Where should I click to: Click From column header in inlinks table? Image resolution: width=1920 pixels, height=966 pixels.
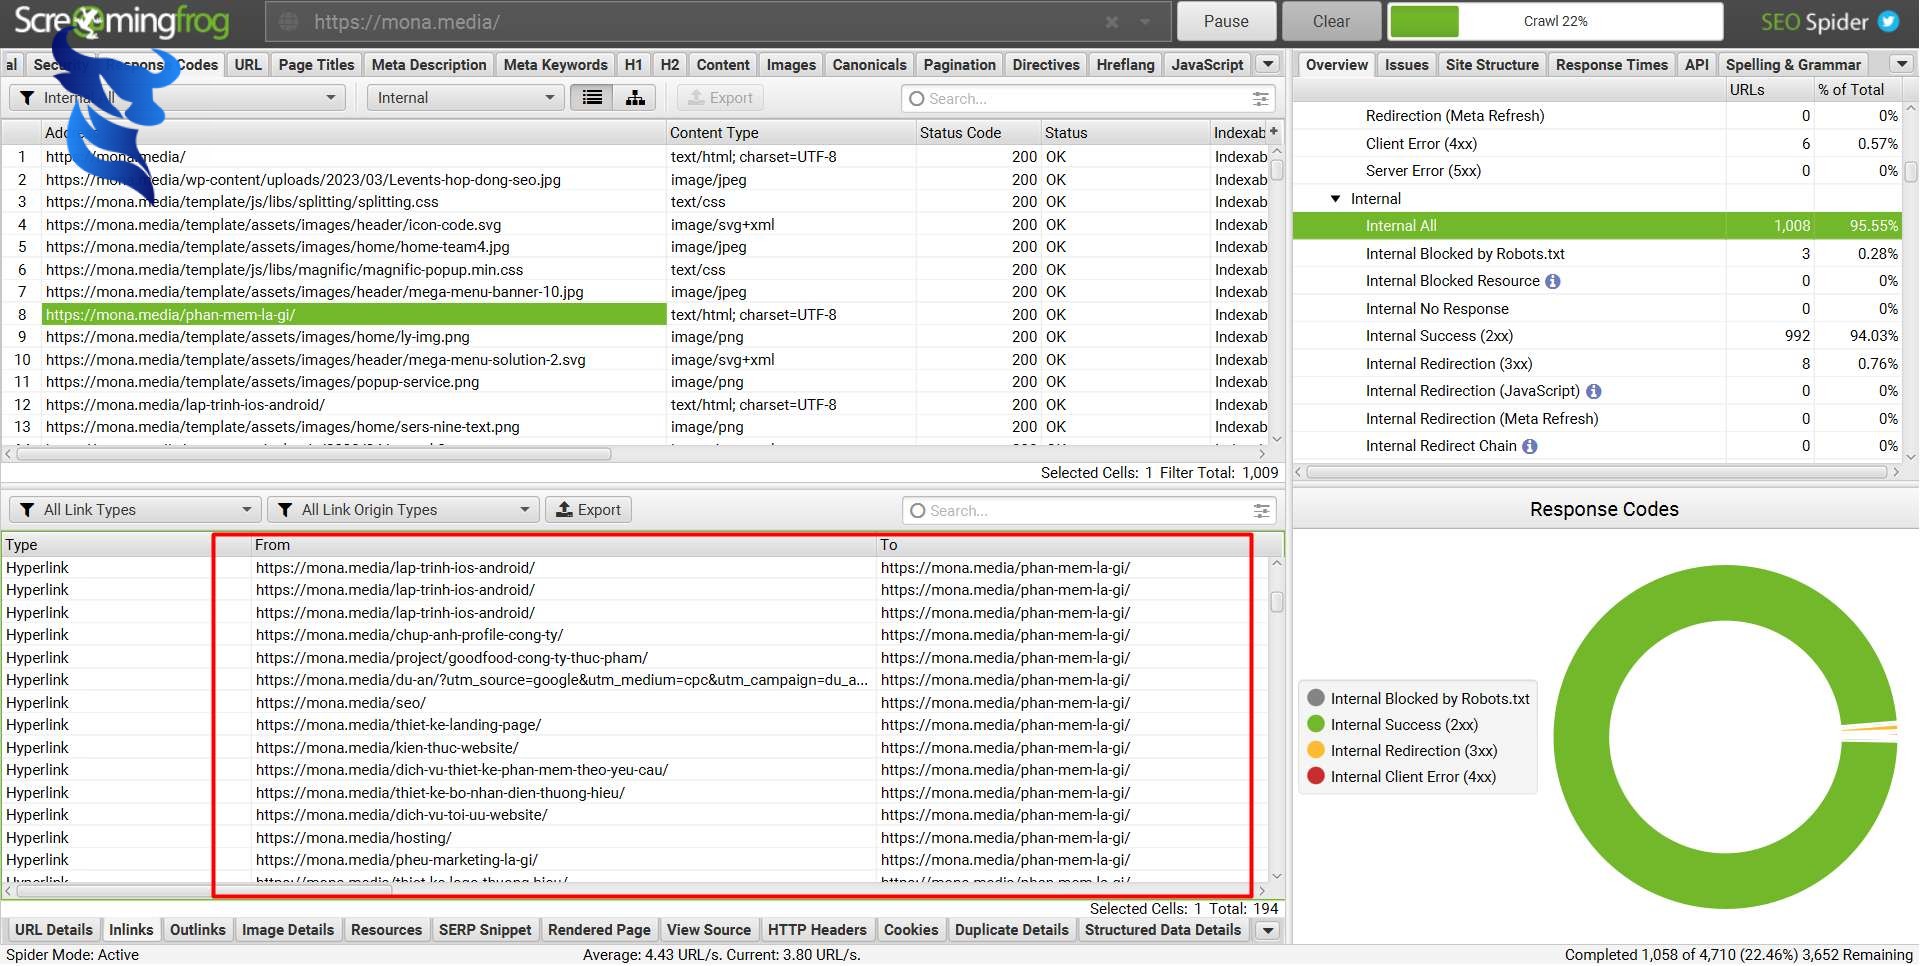563,545
